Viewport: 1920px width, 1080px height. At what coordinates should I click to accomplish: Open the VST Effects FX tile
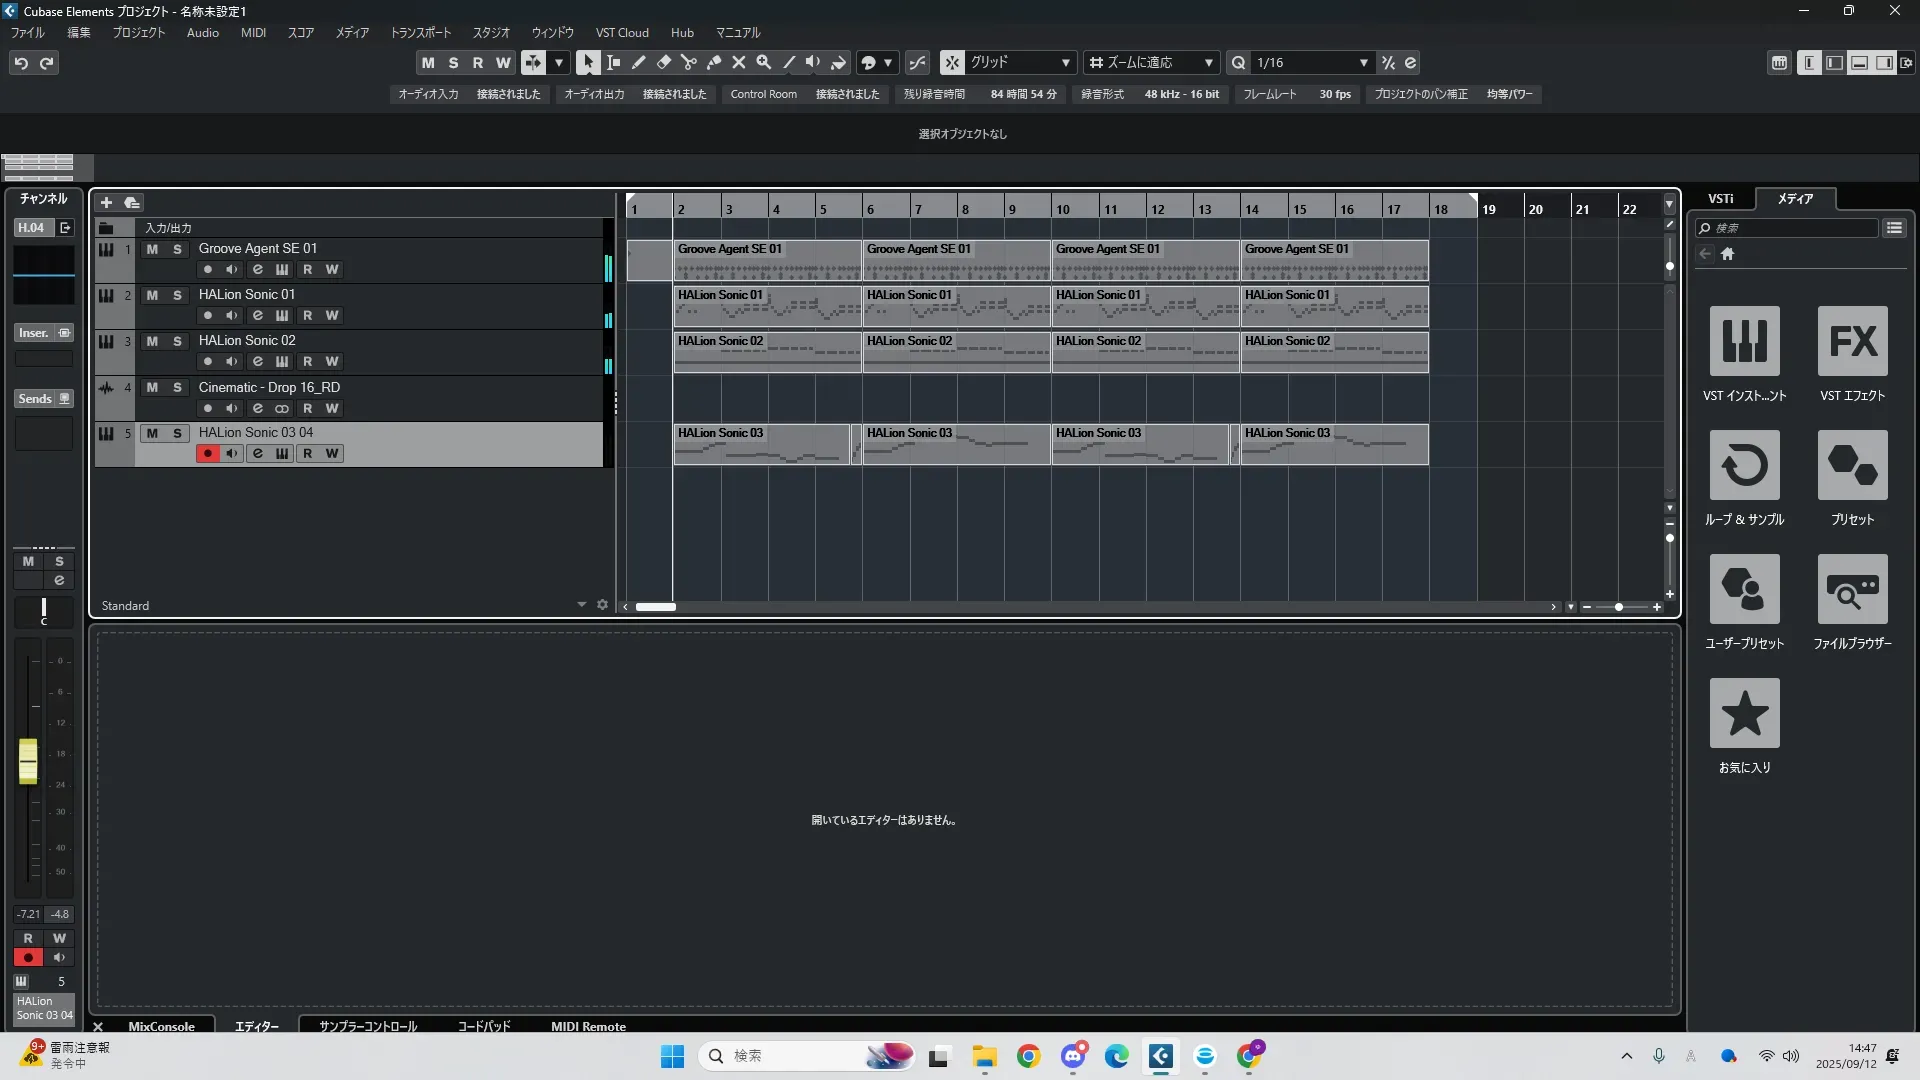tap(1852, 341)
